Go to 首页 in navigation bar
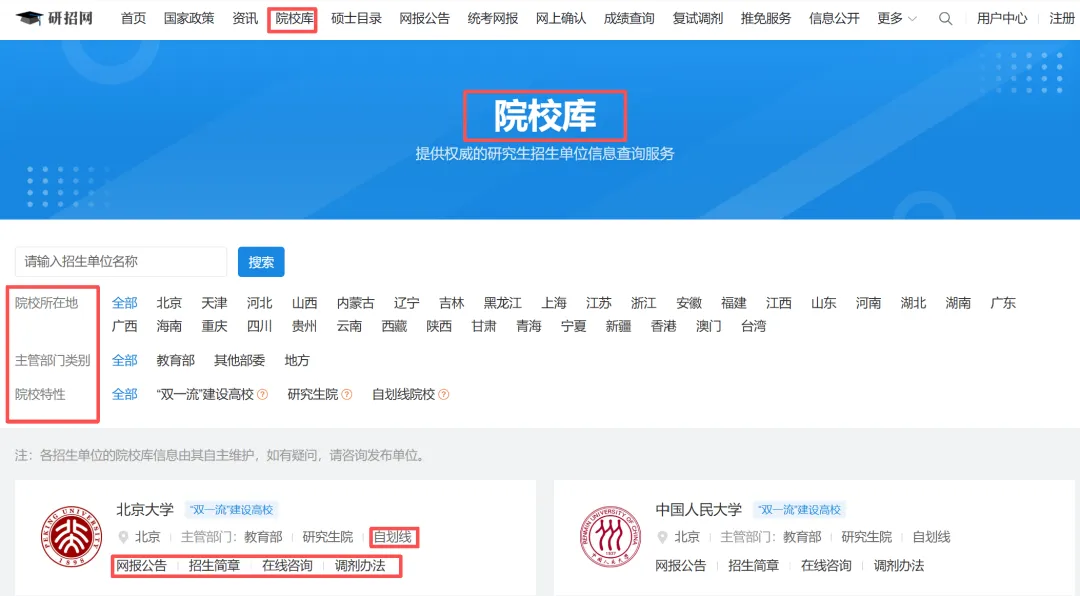Screen dimensions: 1080x596 click(x=133, y=19)
